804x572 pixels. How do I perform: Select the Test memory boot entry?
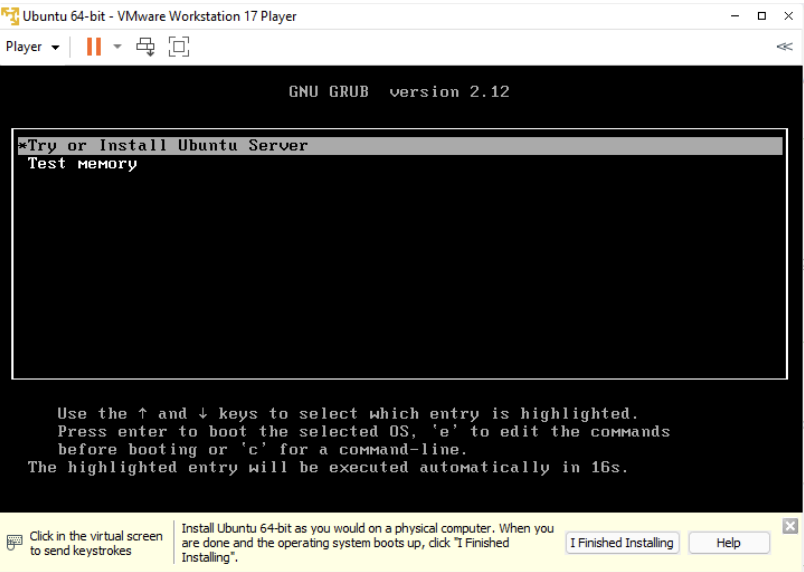click(82, 164)
